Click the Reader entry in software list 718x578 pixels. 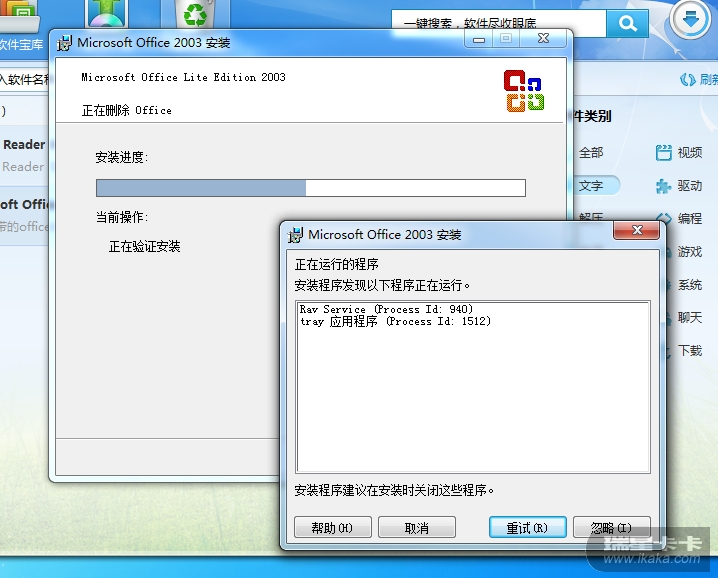coord(24,155)
